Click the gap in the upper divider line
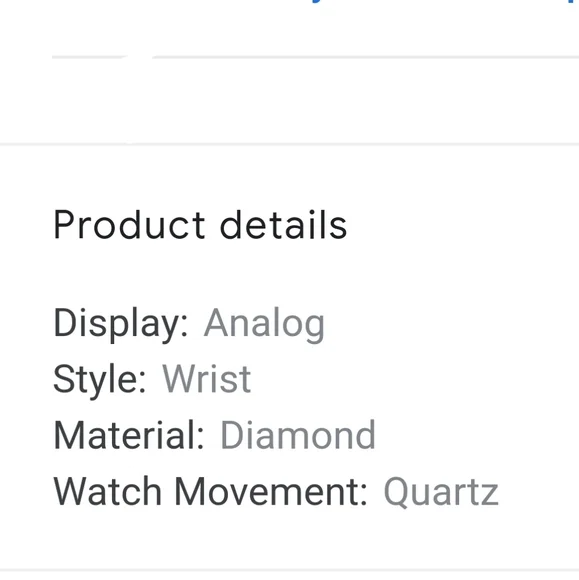579x580 pixels. [x=140, y=57]
